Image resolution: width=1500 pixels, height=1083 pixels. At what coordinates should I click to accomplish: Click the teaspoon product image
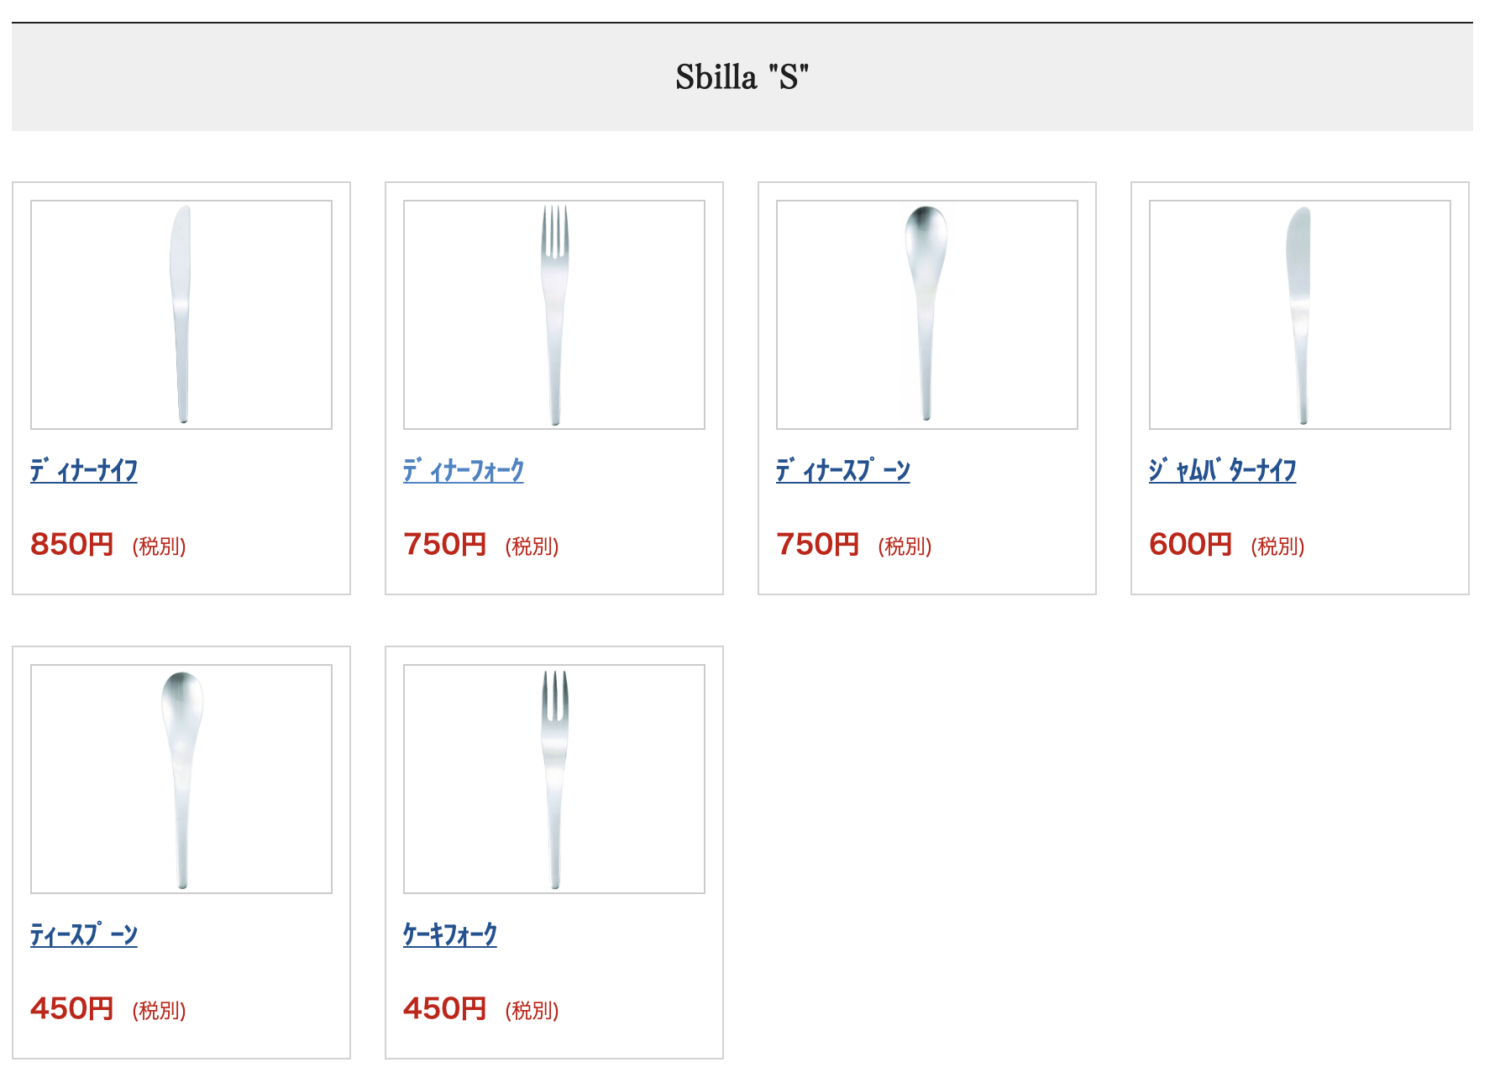coord(181,778)
